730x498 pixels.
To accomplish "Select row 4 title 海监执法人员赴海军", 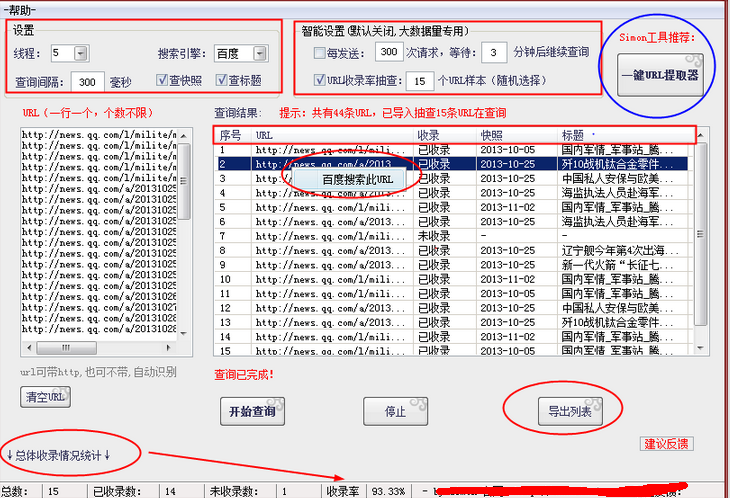I will tap(617, 193).
